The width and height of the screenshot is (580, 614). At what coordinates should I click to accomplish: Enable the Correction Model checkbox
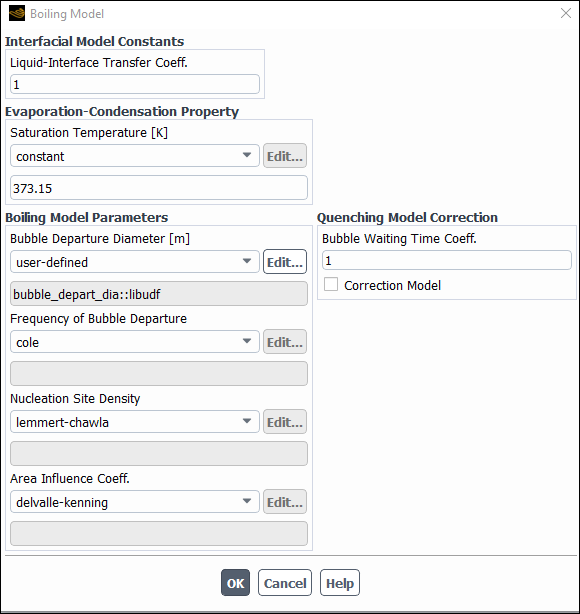point(331,285)
